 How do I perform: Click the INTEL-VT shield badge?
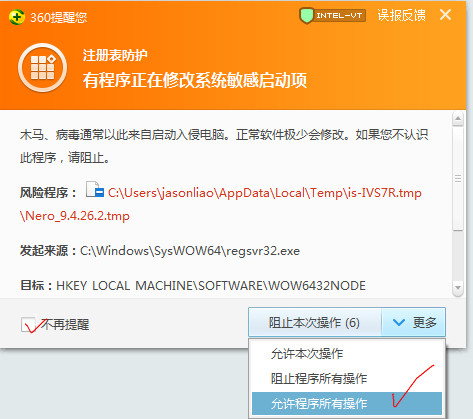(x=332, y=16)
